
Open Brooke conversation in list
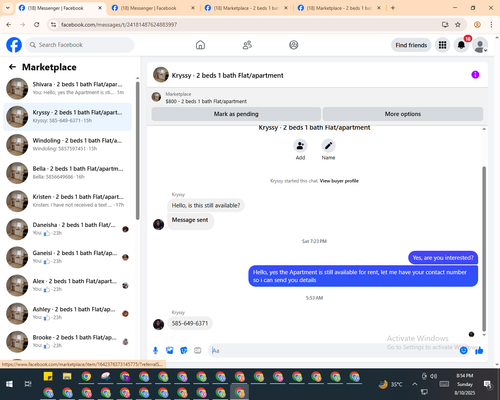67,341
